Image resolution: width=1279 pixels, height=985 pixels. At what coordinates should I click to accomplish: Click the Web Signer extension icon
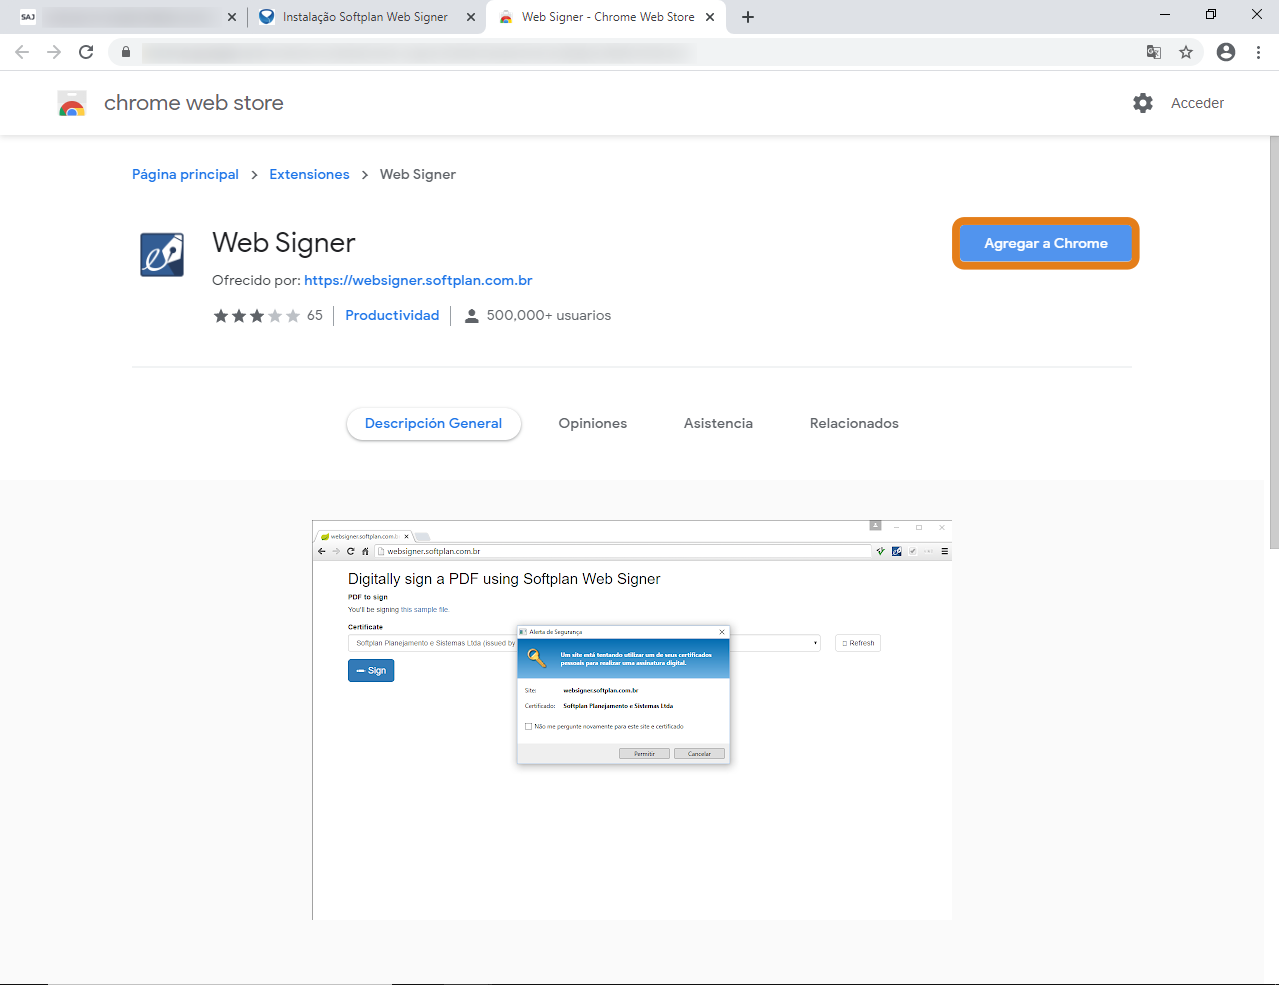click(x=162, y=254)
